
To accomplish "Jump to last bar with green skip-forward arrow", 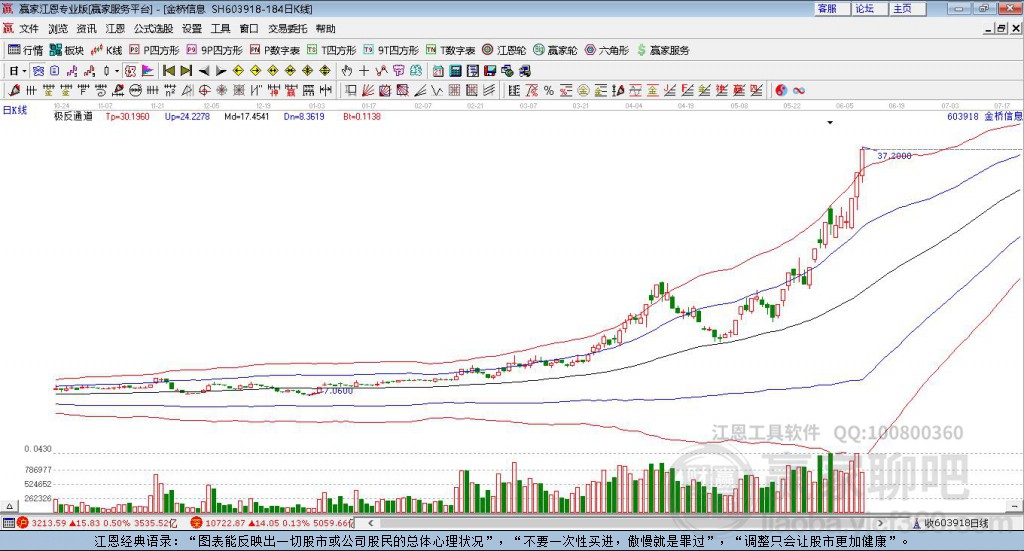I will [186, 71].
